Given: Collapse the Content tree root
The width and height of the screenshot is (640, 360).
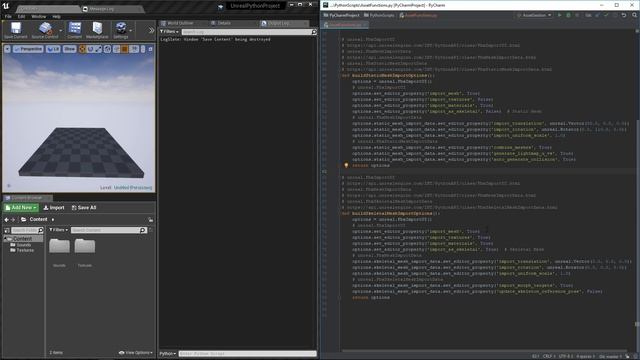Looking at the screenshot, I should pyautogui.click(x=5, y=239).
